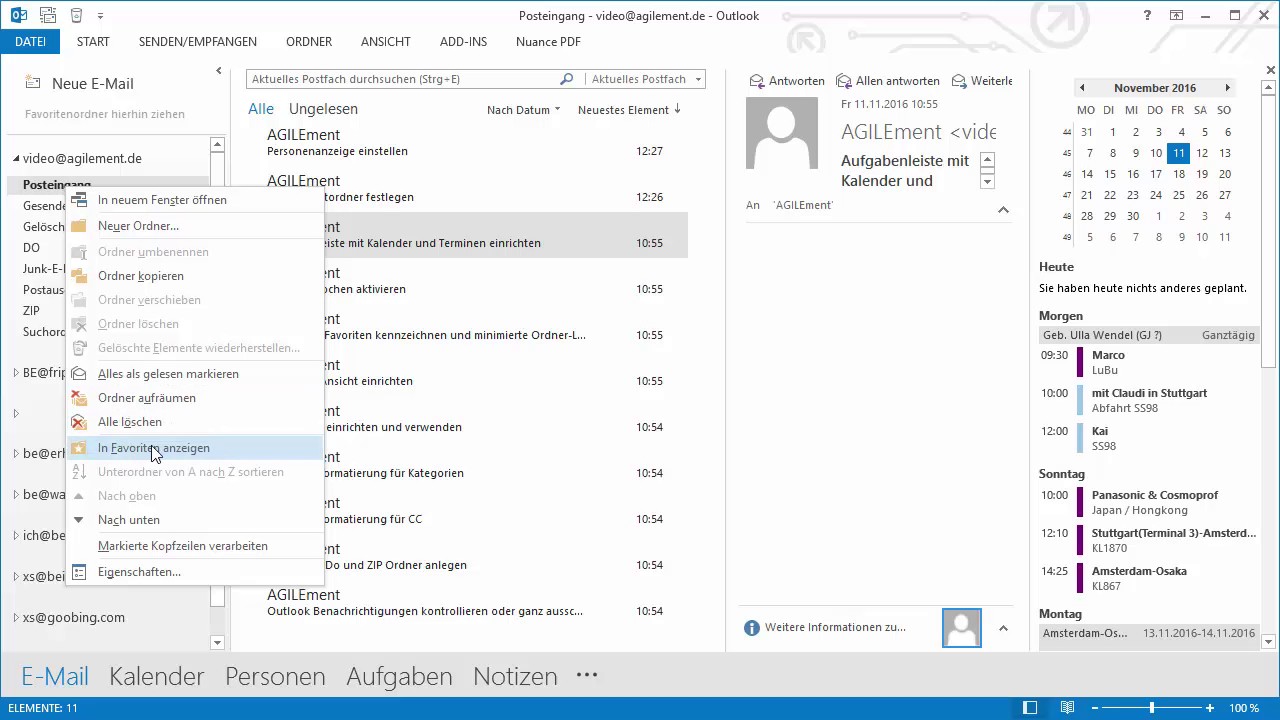The width and height of the screenshot is (1280, 720).
Task: Switch to Kalender navigation
Action: 157,676
